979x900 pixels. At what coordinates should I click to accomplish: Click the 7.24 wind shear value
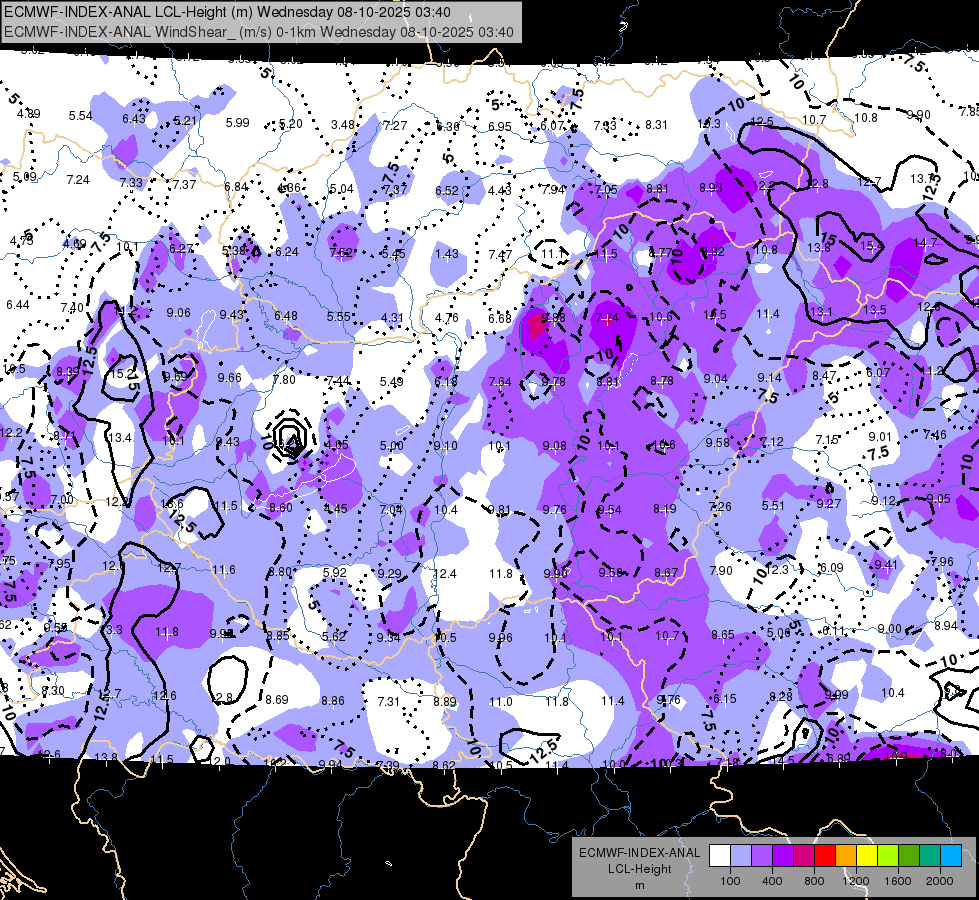[78, 180]
